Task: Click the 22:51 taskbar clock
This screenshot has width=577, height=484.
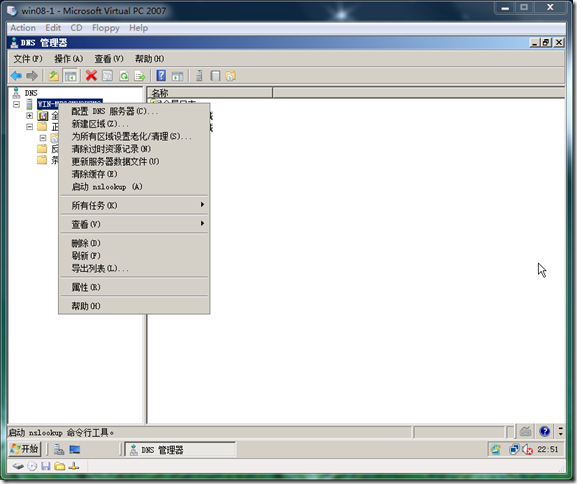Action: coord(548,449)
